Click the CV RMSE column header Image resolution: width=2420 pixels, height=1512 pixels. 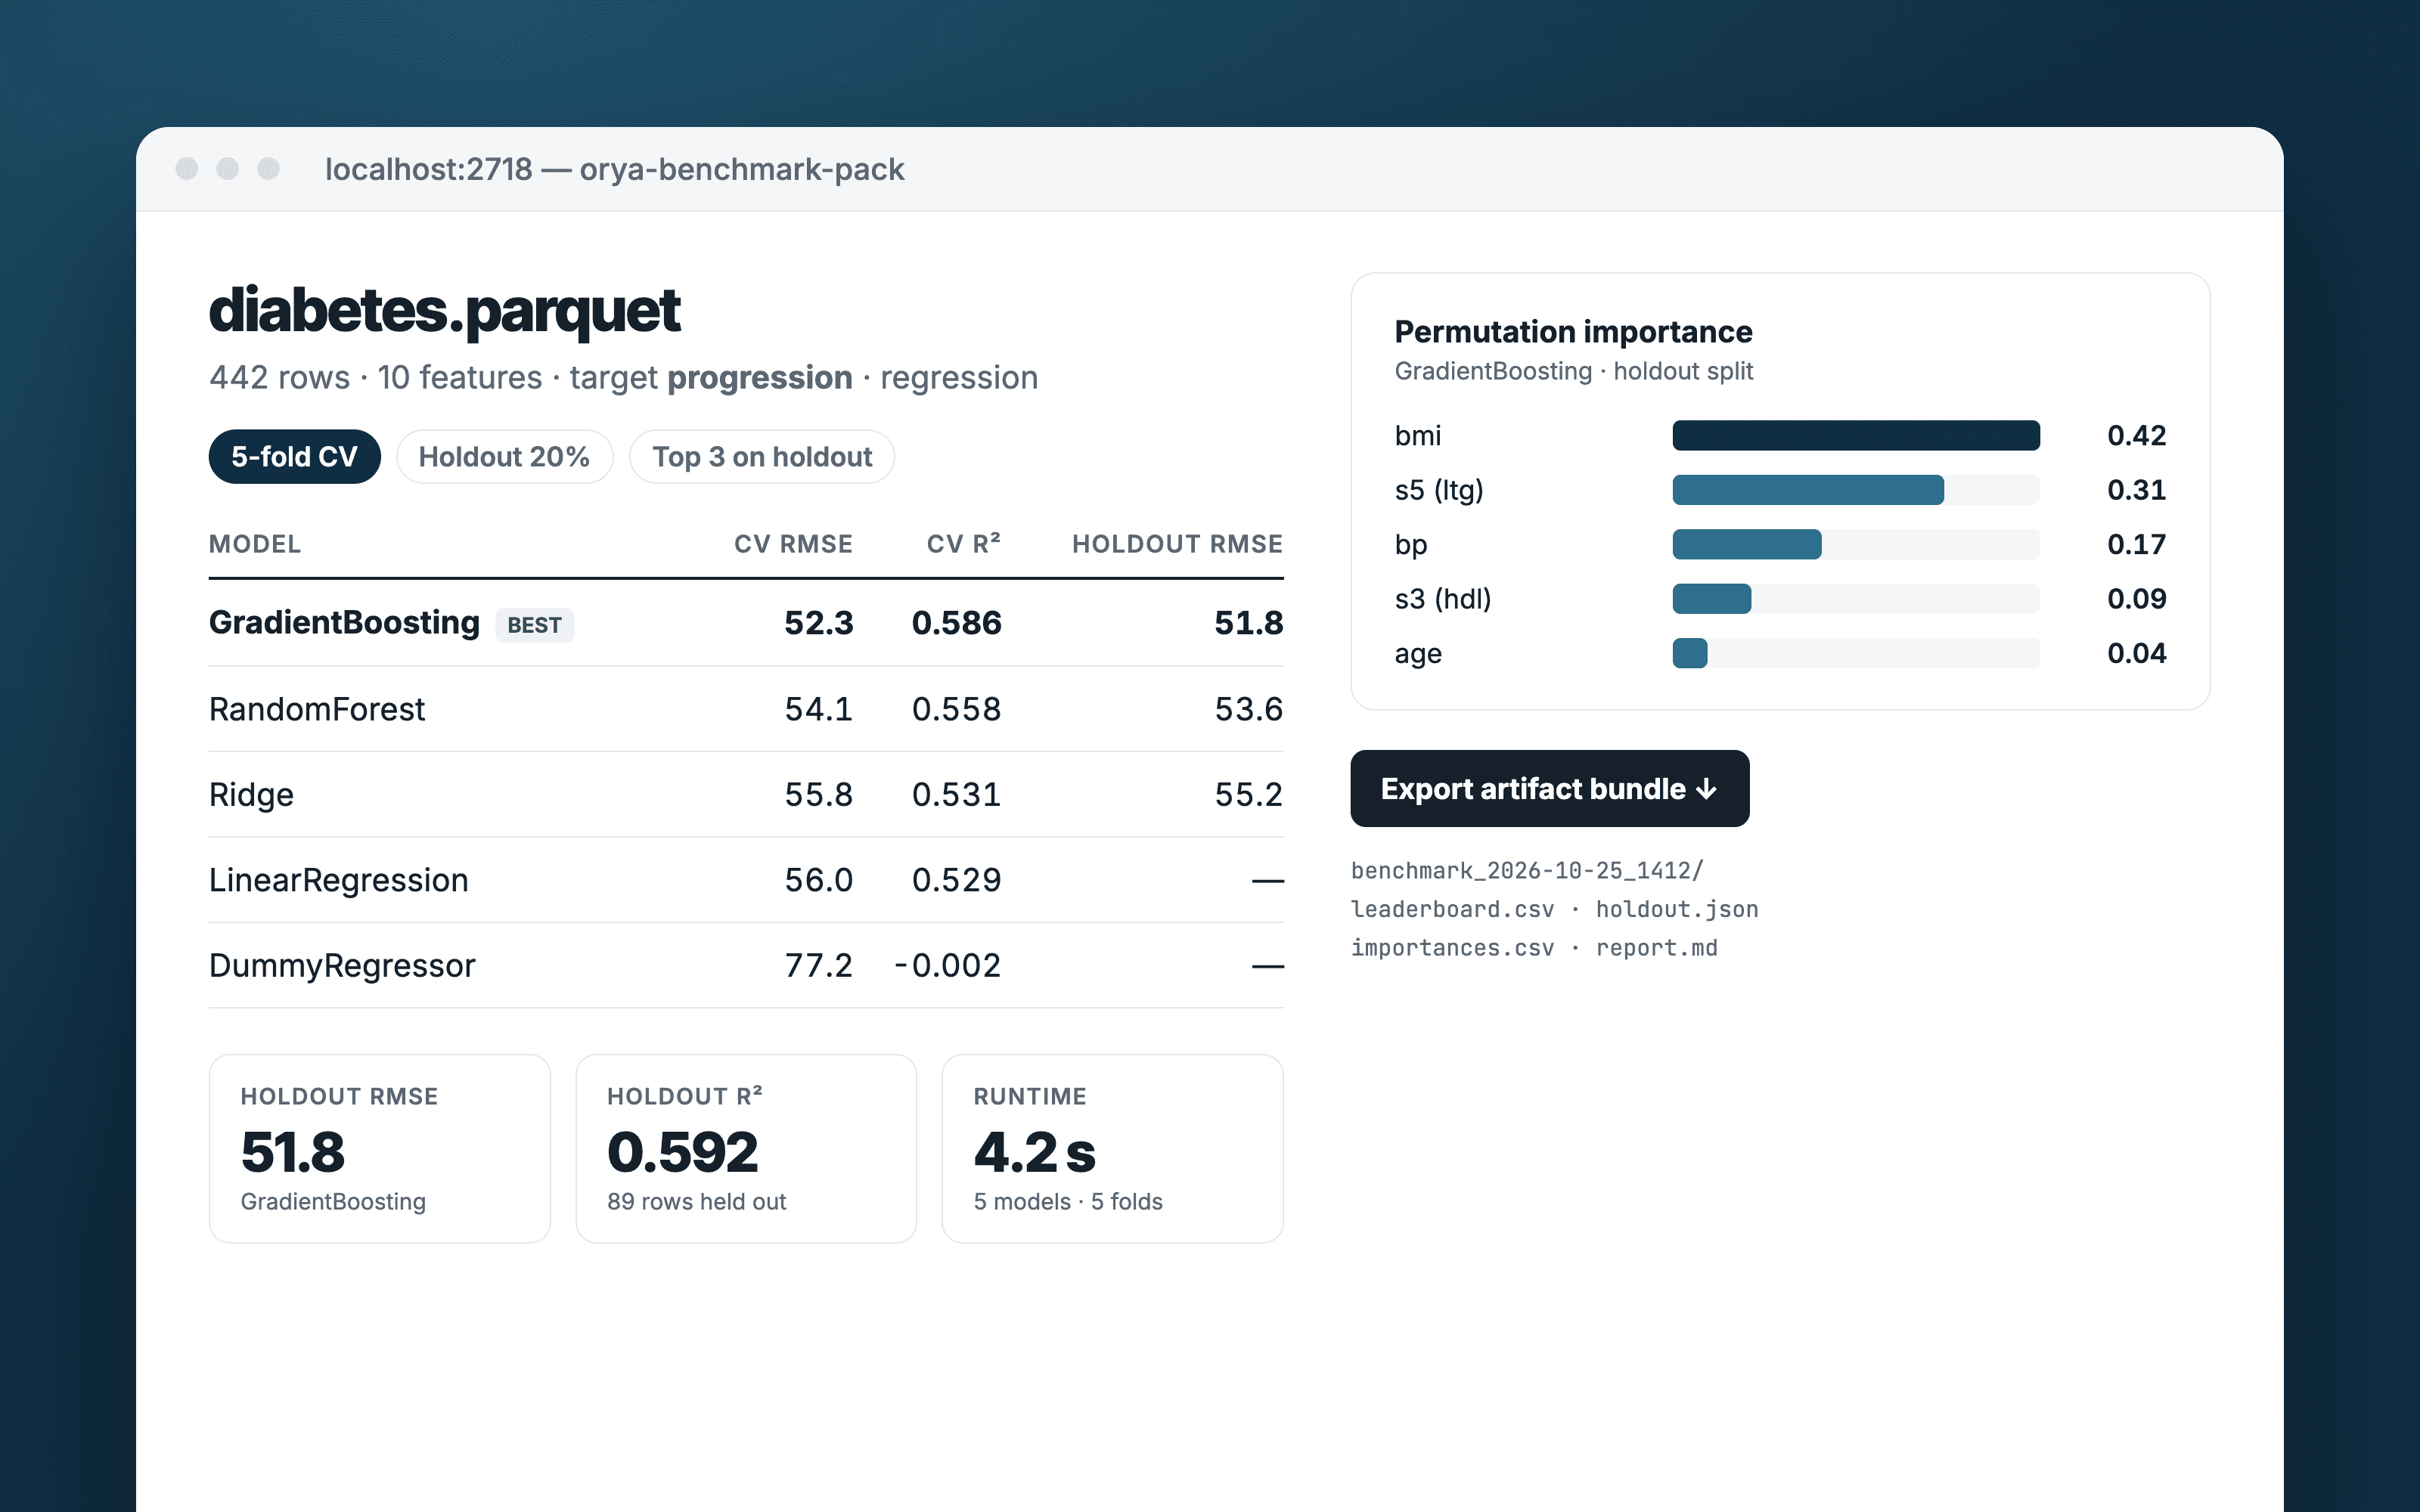pyautogui.click(x=793, y=544)
